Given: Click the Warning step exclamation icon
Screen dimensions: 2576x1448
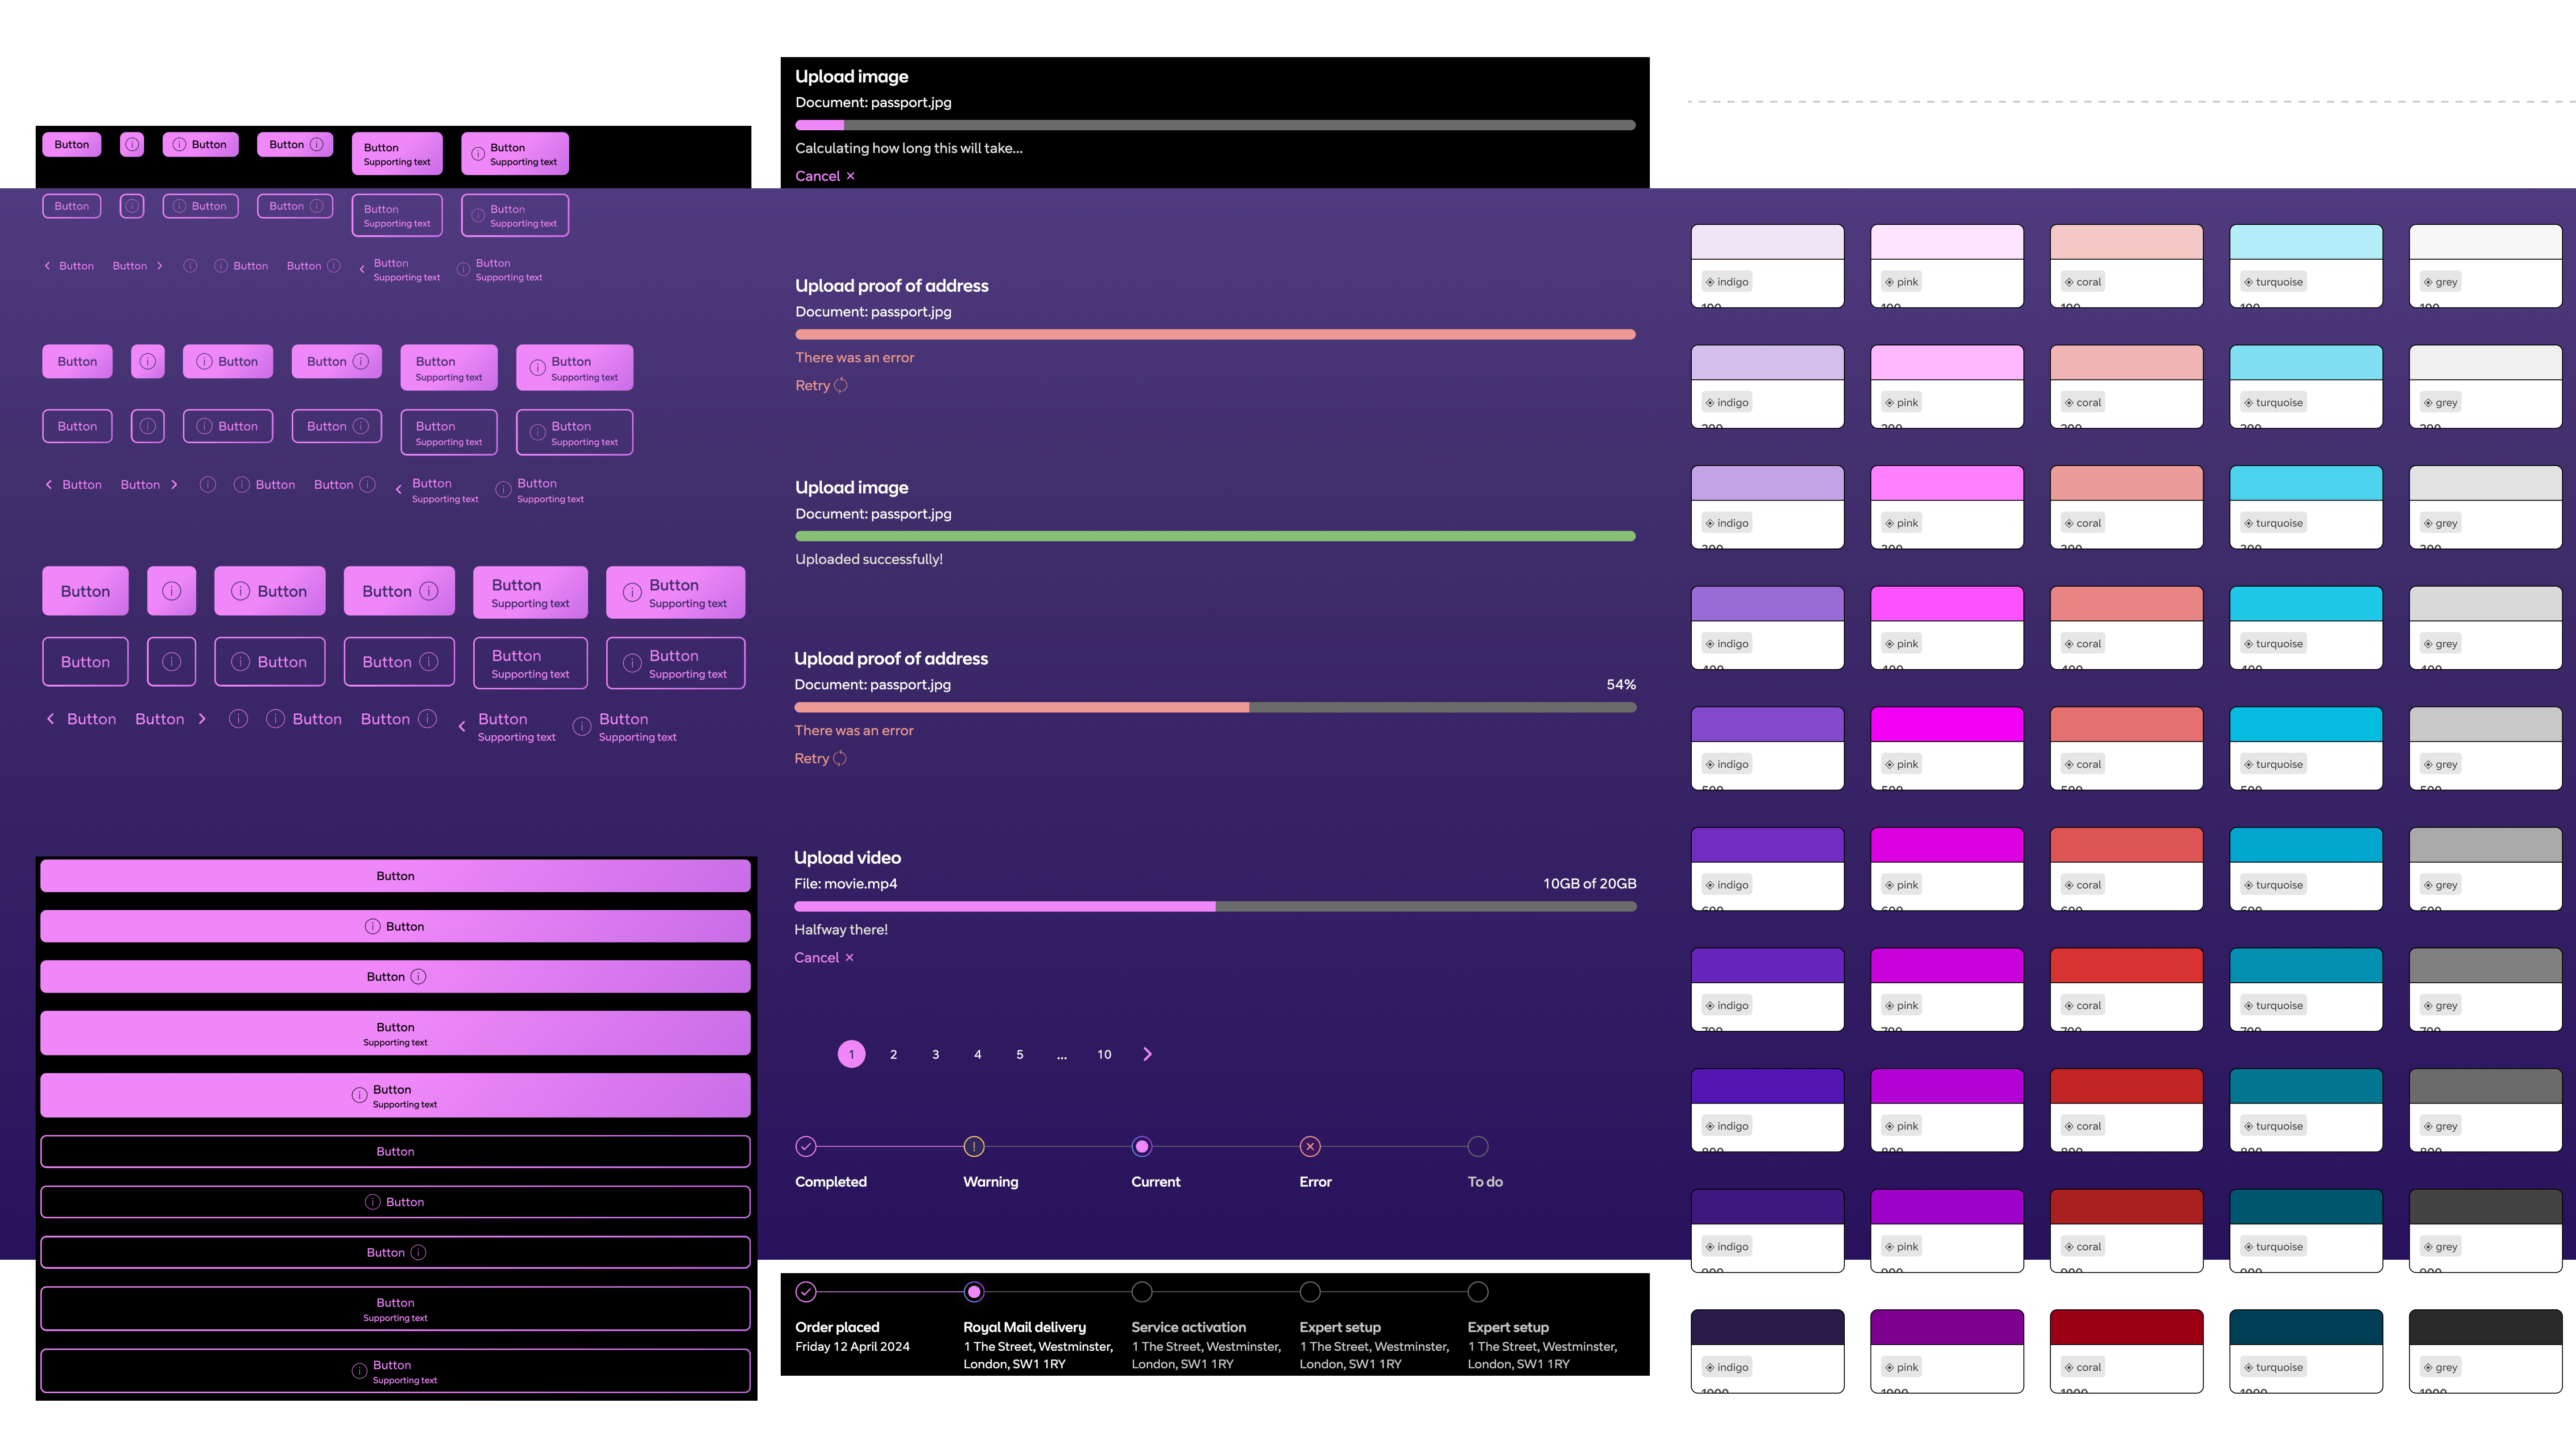Looking at the screenshot, I should 973,1146.
